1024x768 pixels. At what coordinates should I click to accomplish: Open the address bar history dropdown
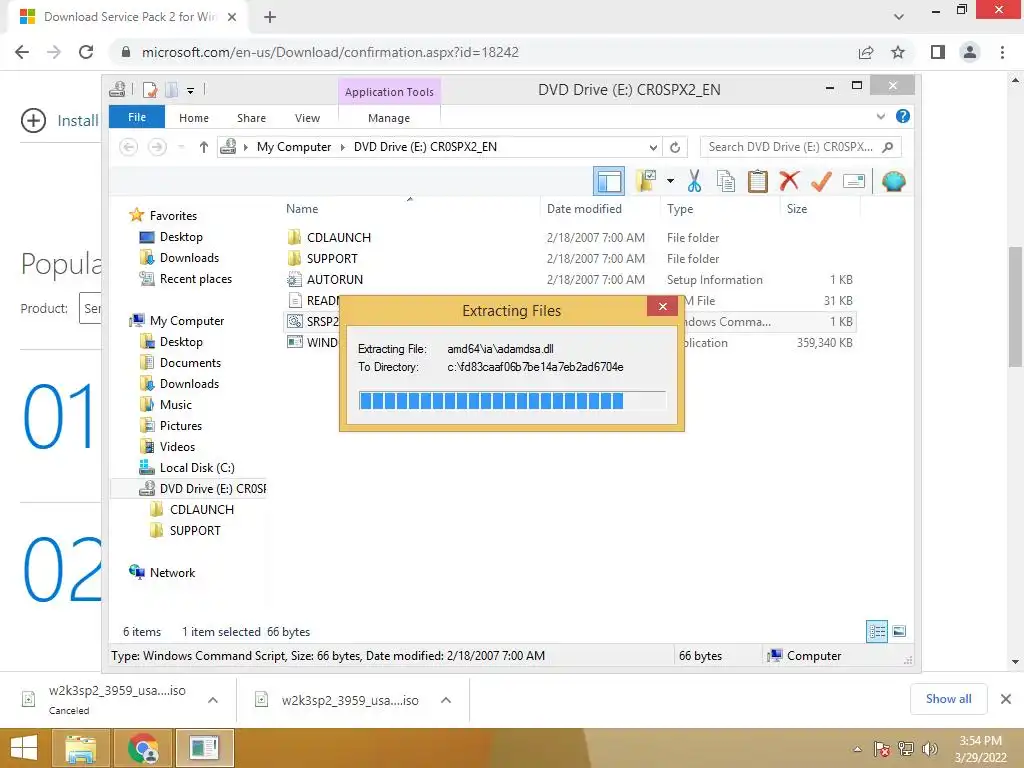click(x=652, y=147)
